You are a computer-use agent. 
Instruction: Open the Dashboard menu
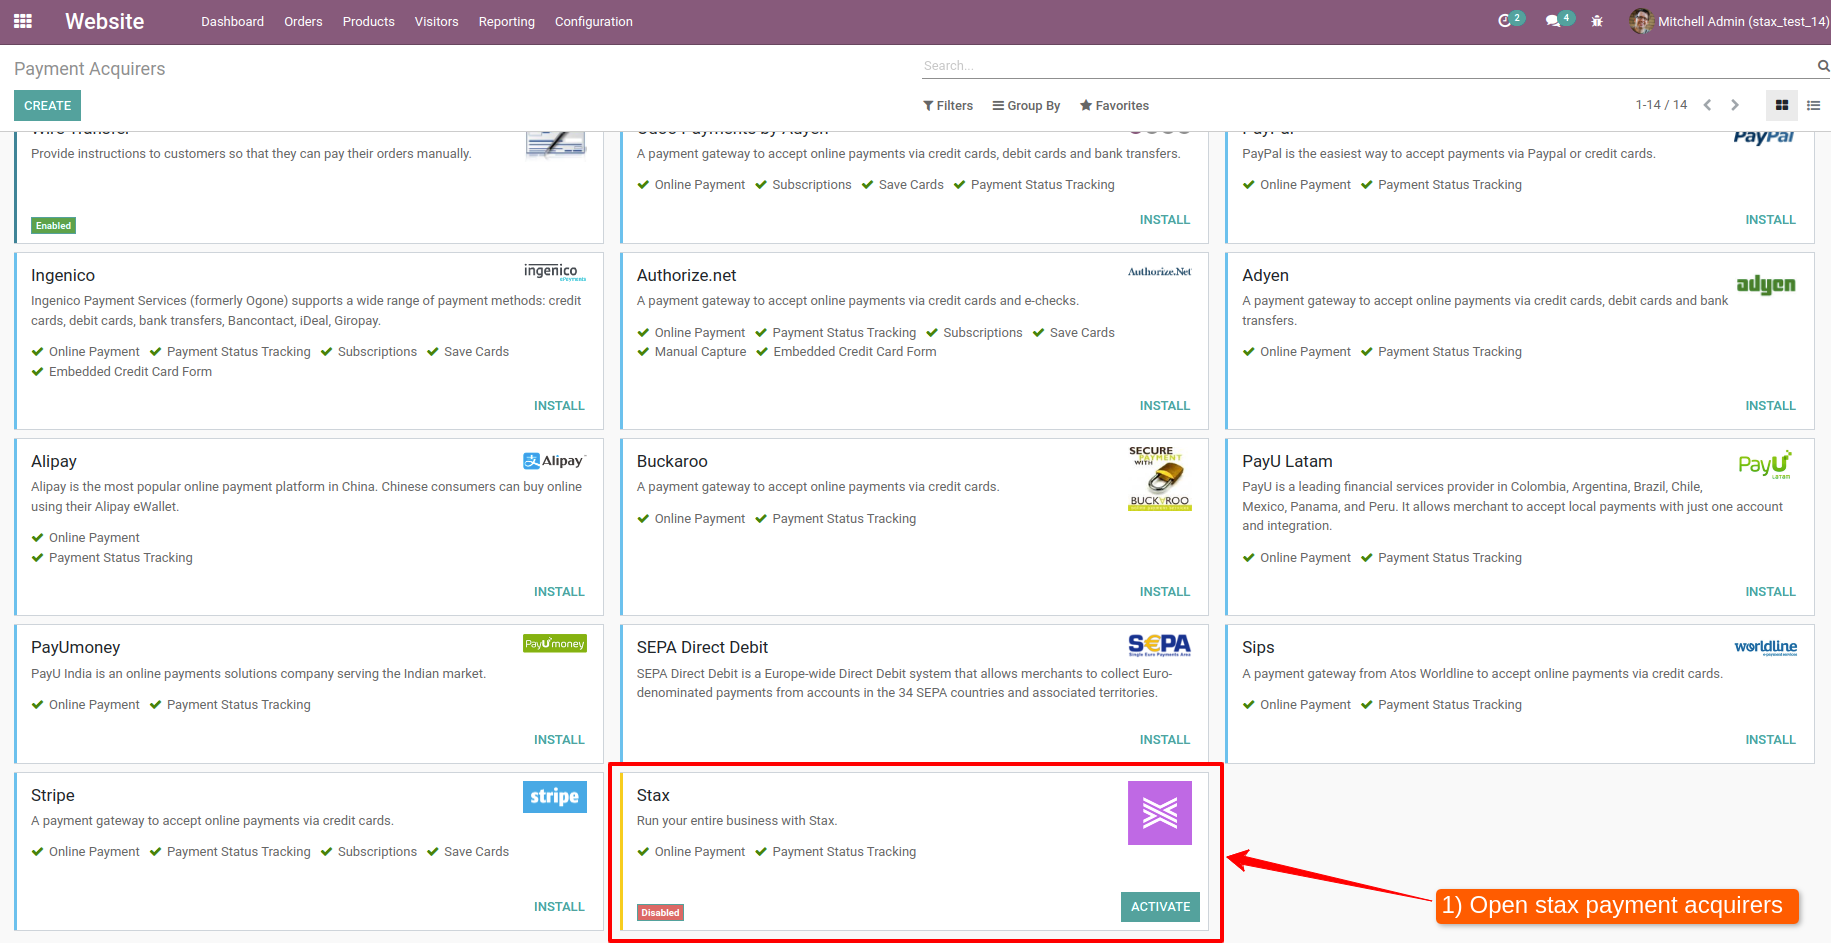(x=232, y=21)
